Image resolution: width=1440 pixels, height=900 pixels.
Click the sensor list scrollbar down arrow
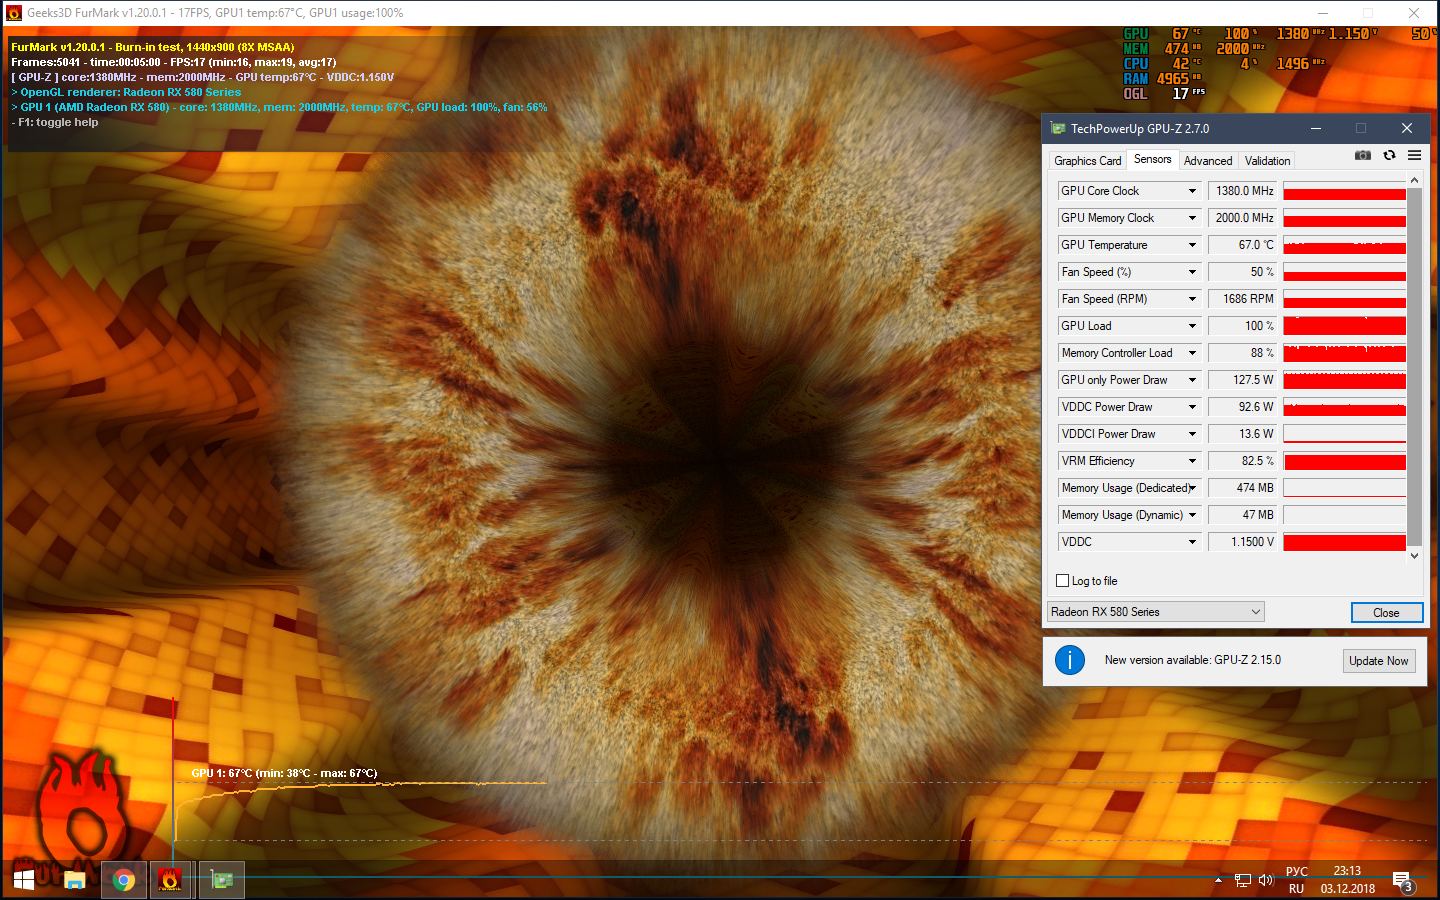coord(1414,556)
